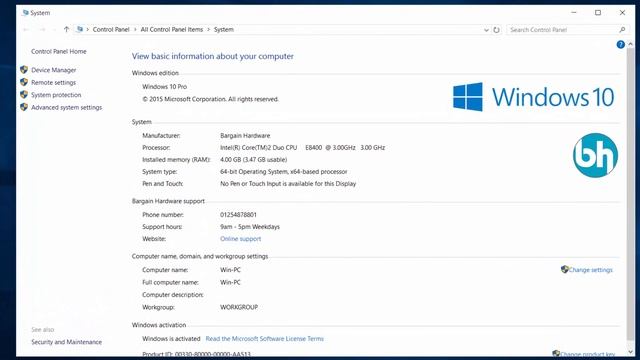The image size is (640, 360).
Task: Click the Forward arrow navigation button
Action: pyautogui.click(x=42, y=29)
